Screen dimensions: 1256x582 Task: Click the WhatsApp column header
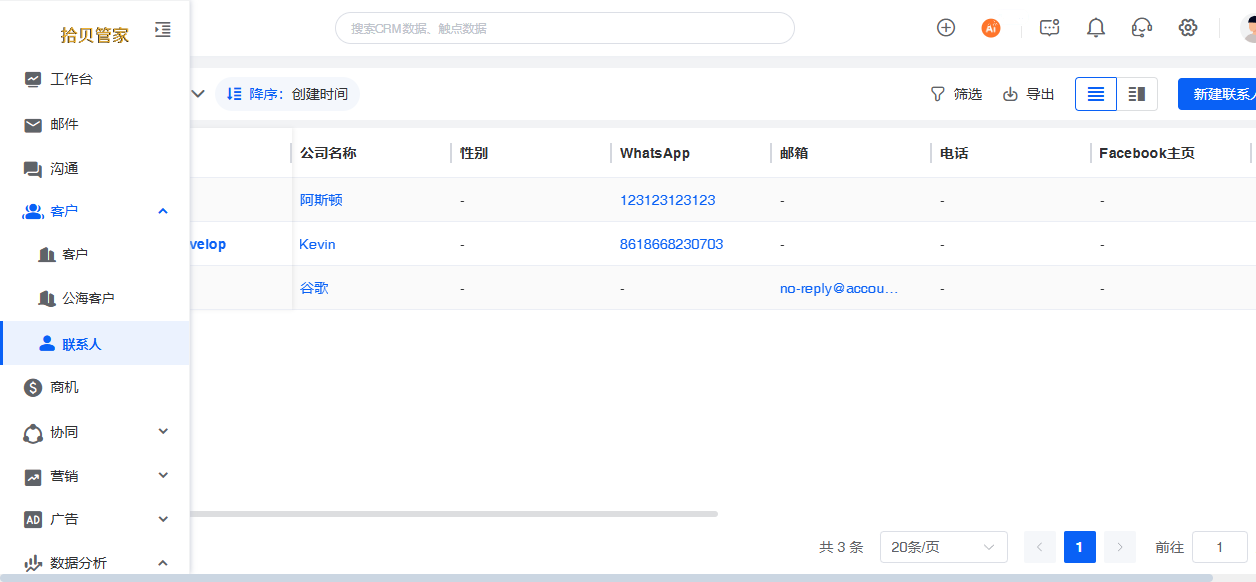[x=655, y=153]
